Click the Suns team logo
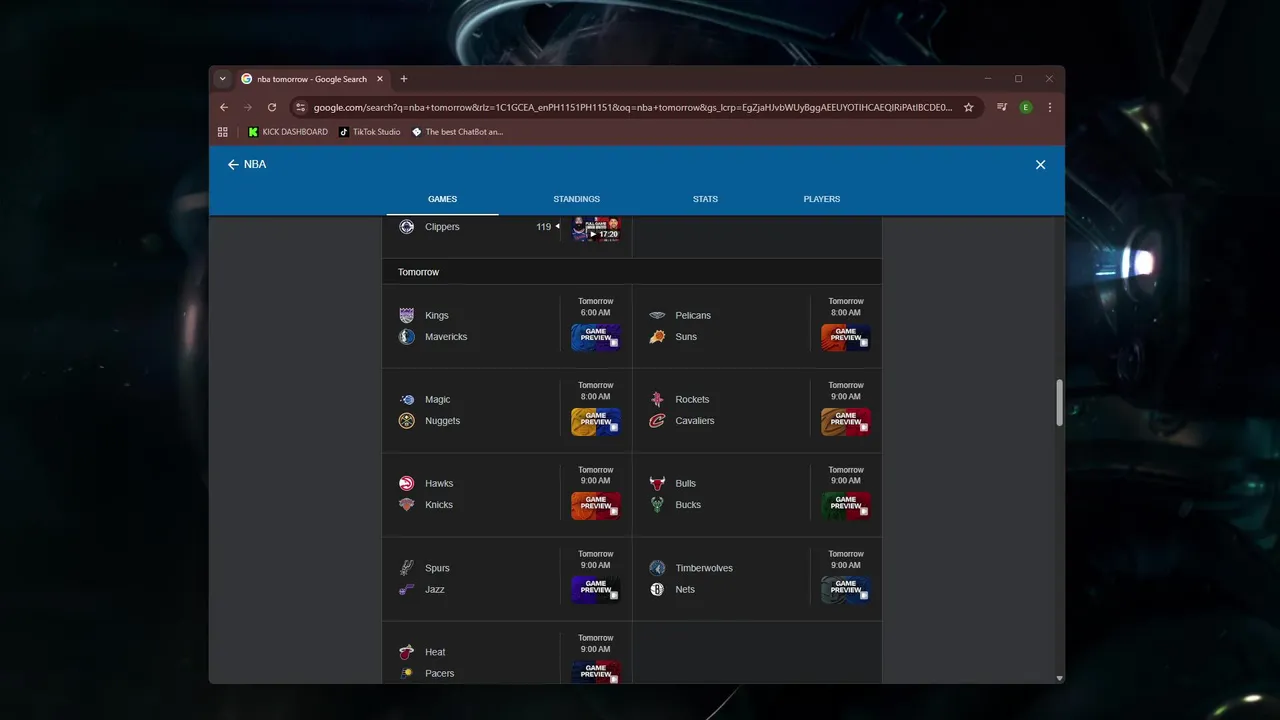Viewport: 1280px width, 720px height. coord(657,337)
